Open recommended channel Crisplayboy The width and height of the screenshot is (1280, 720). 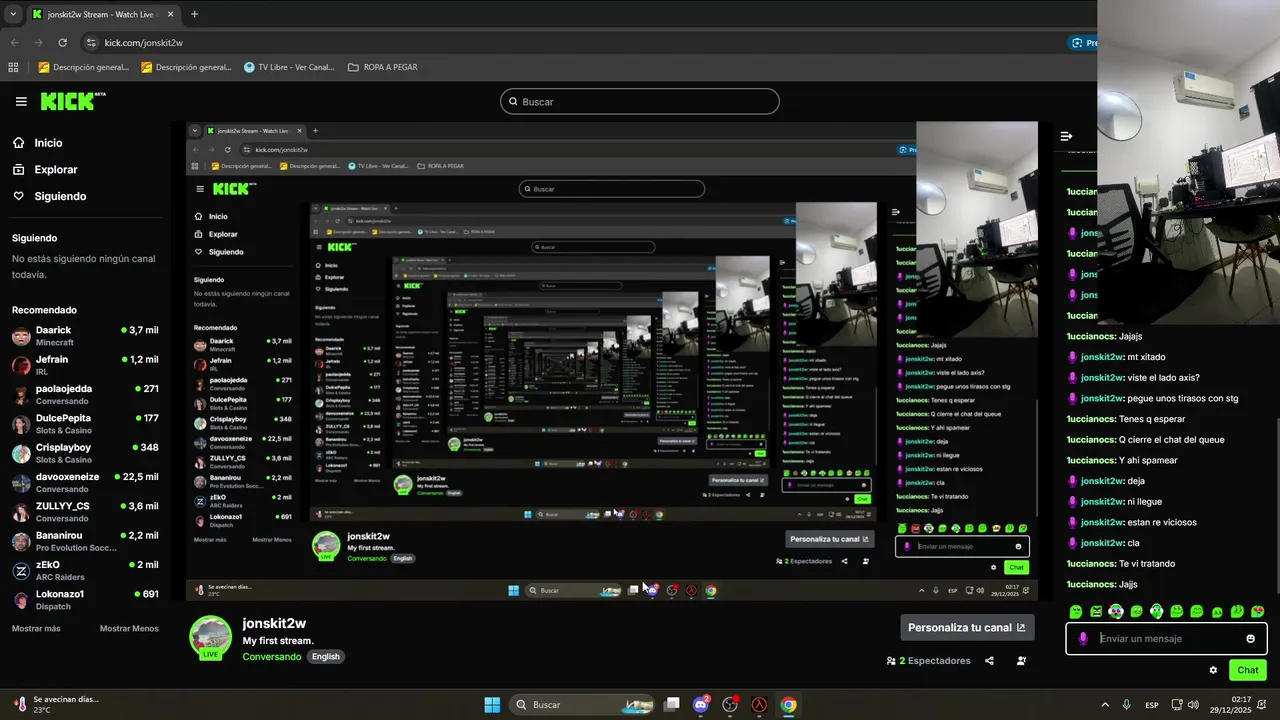pos(85,453)
